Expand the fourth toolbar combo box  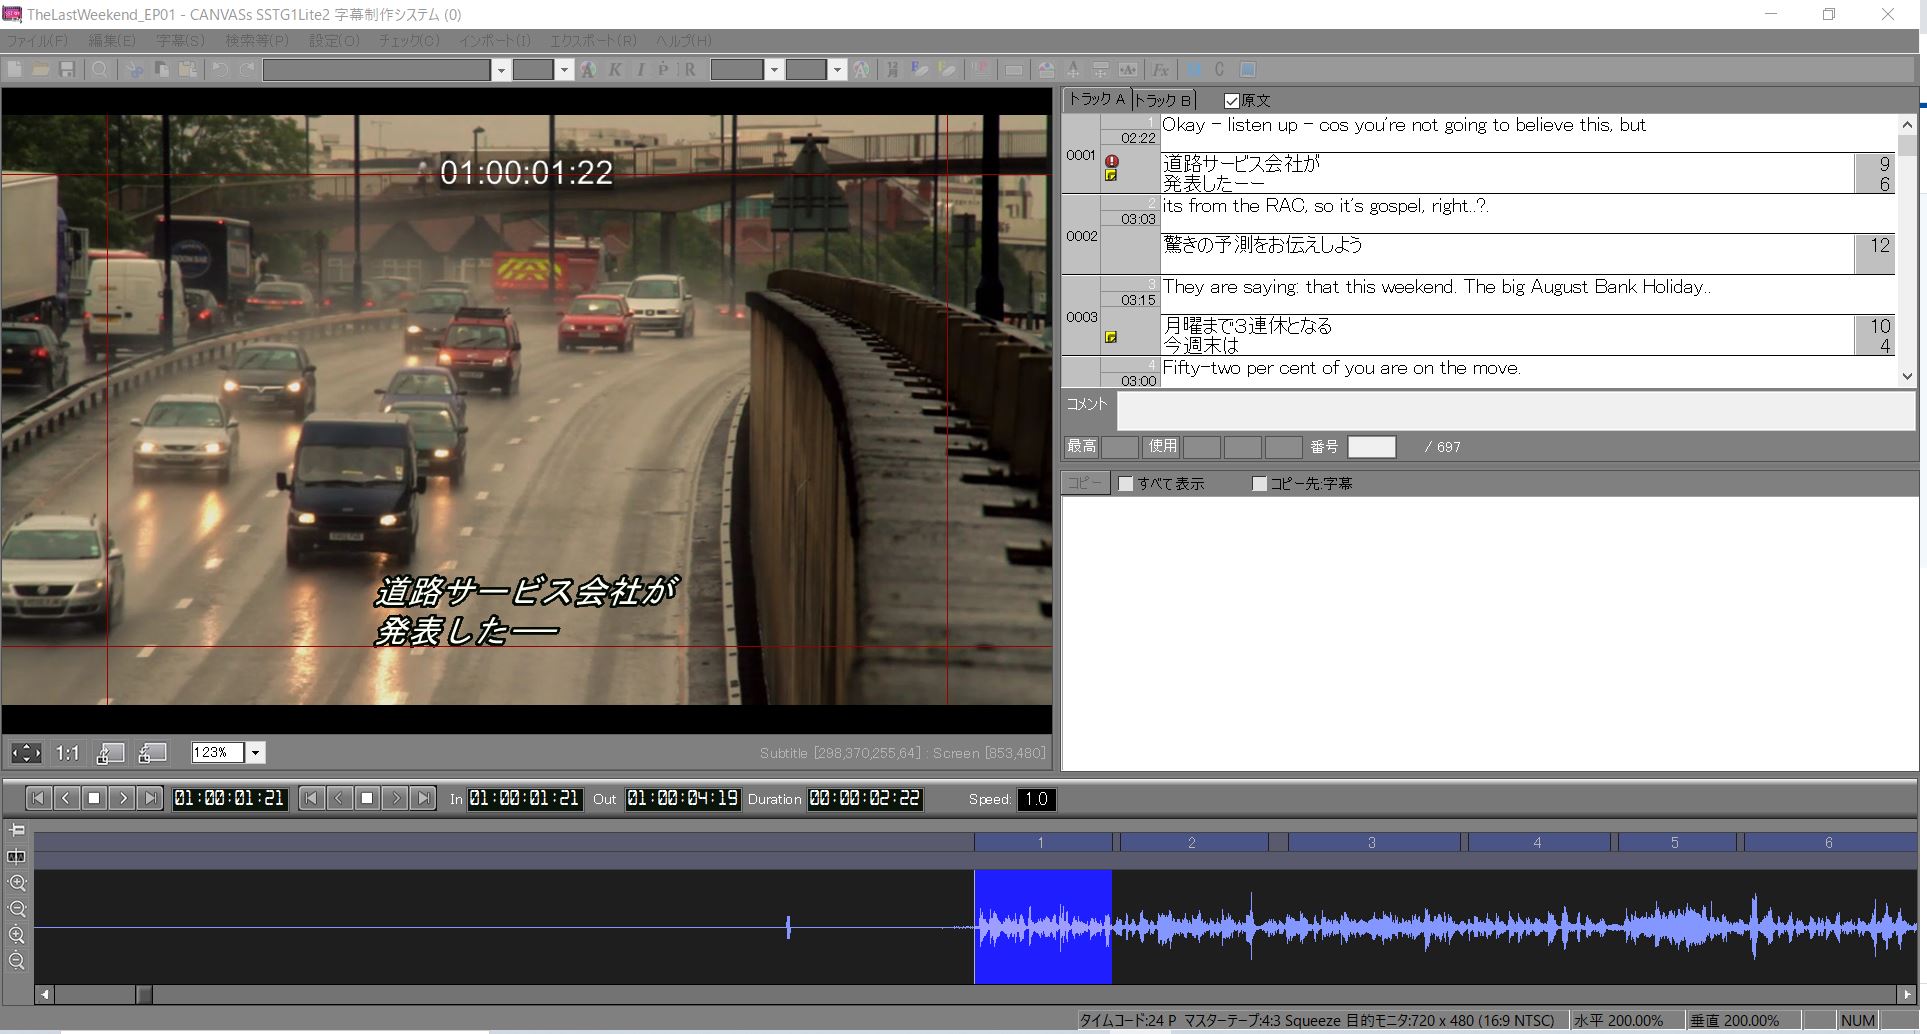click(x=837, y=70)
